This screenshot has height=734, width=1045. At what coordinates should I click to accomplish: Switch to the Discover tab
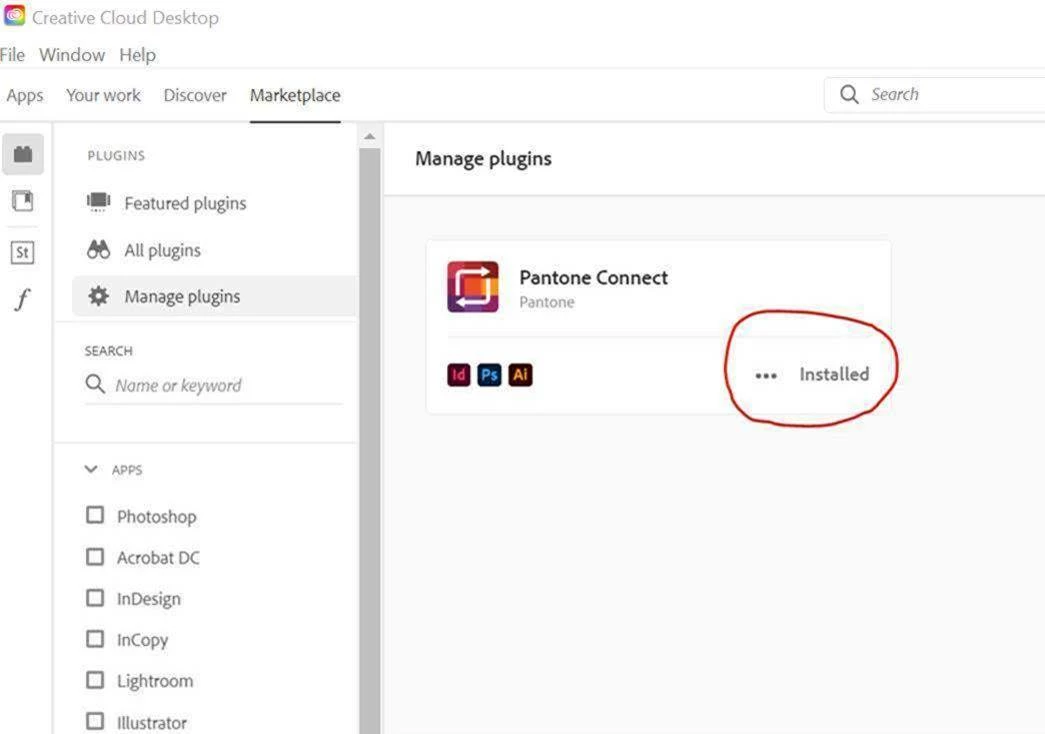tap(195, 95)
